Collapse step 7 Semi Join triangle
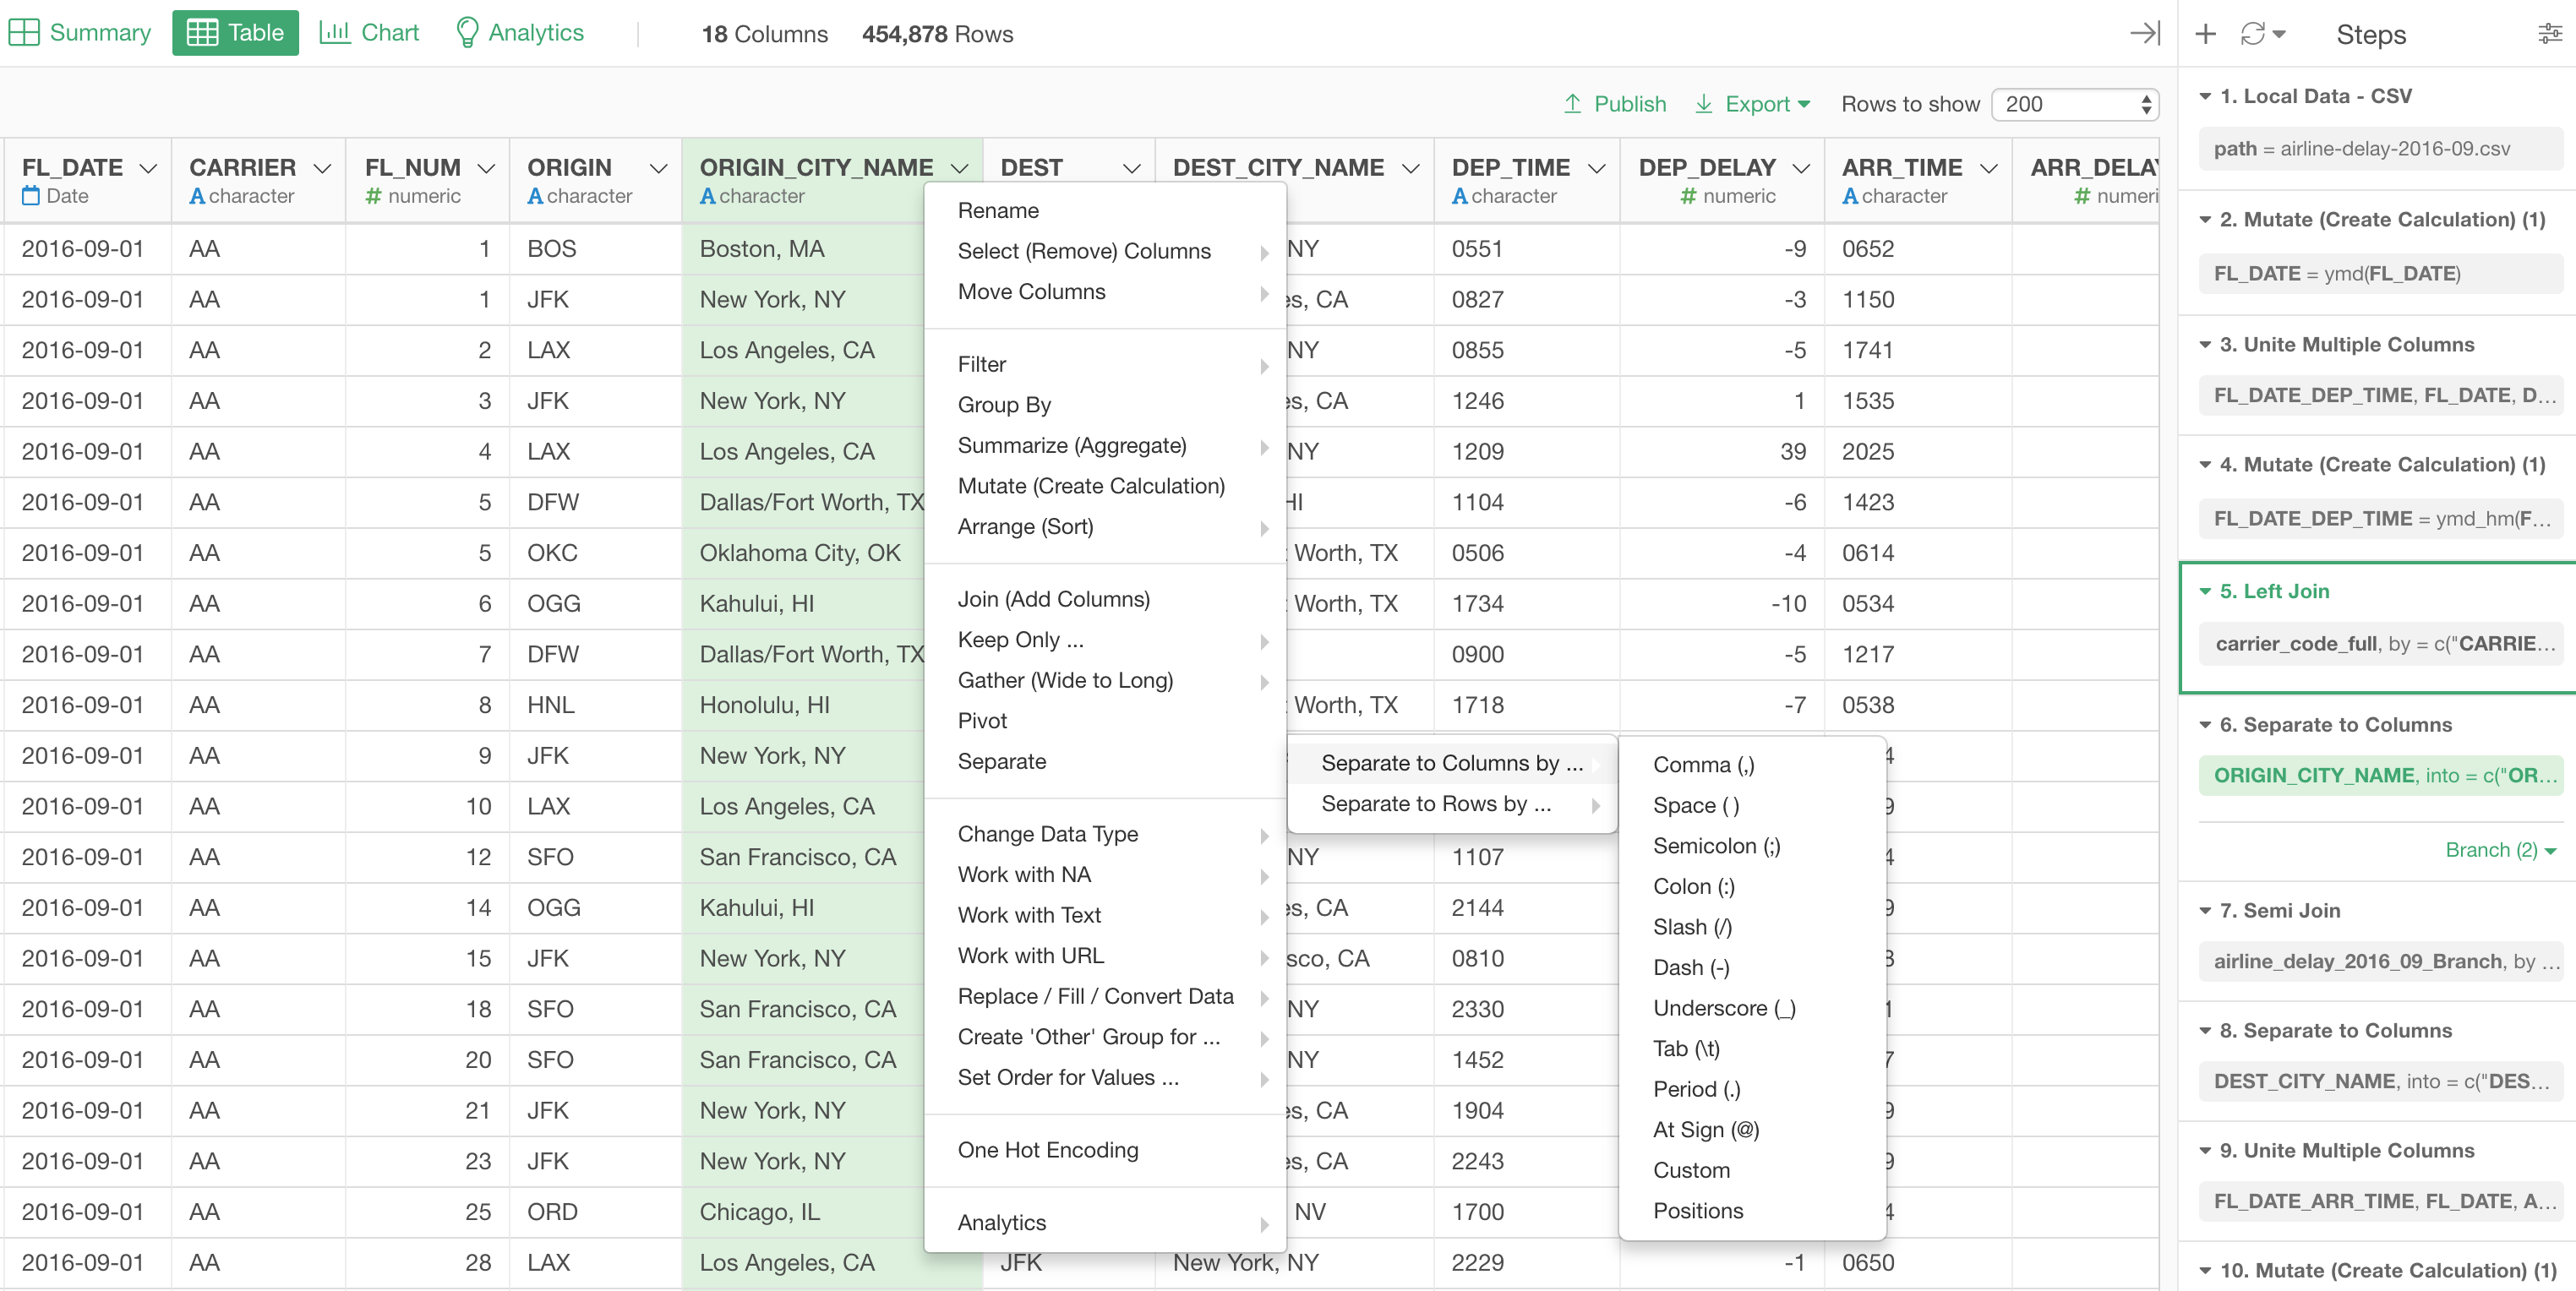Viewport: 2576px width, 1291px height. click(x=2205, y=910)
